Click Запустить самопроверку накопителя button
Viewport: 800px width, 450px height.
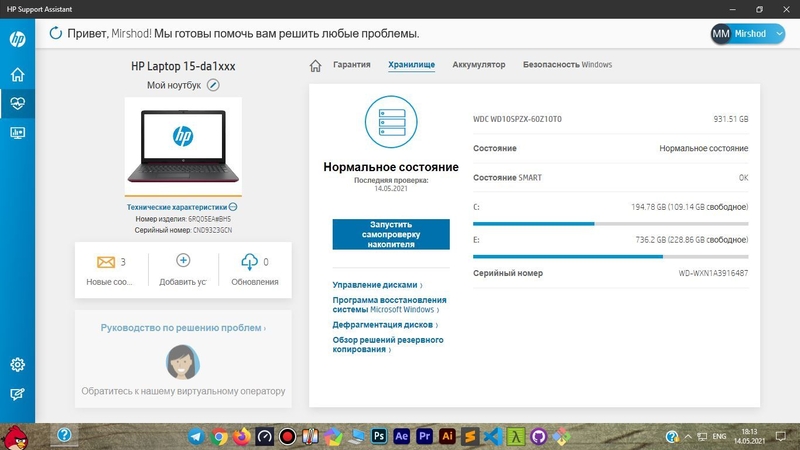[x=391, y=234]
